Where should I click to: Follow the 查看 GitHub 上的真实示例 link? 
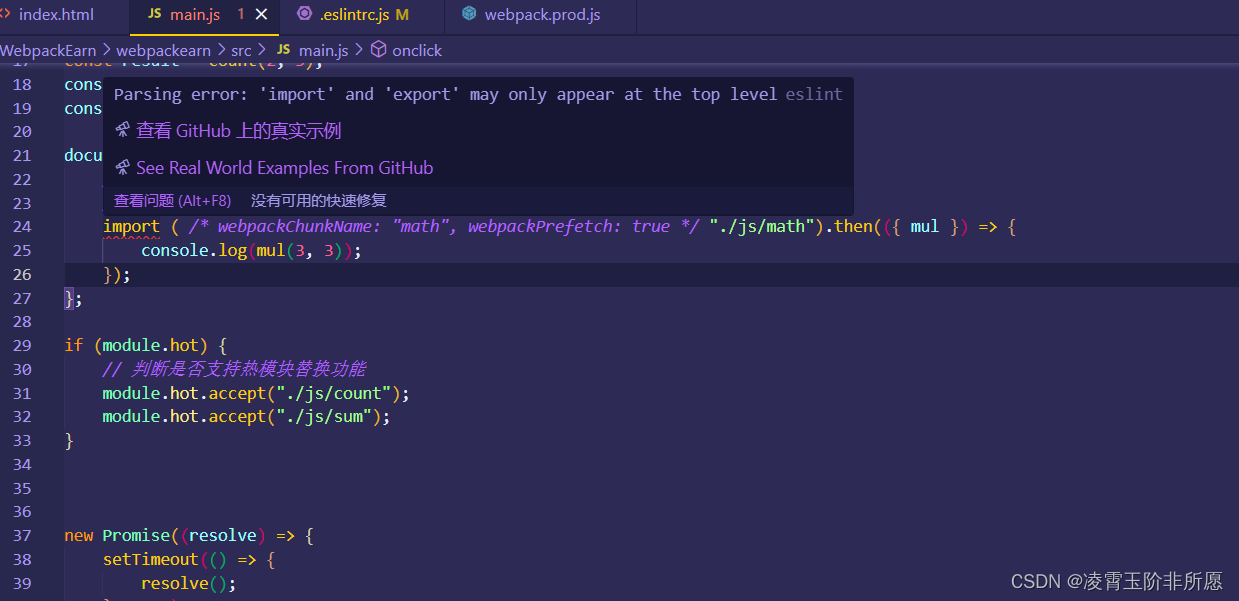[240, 130]
